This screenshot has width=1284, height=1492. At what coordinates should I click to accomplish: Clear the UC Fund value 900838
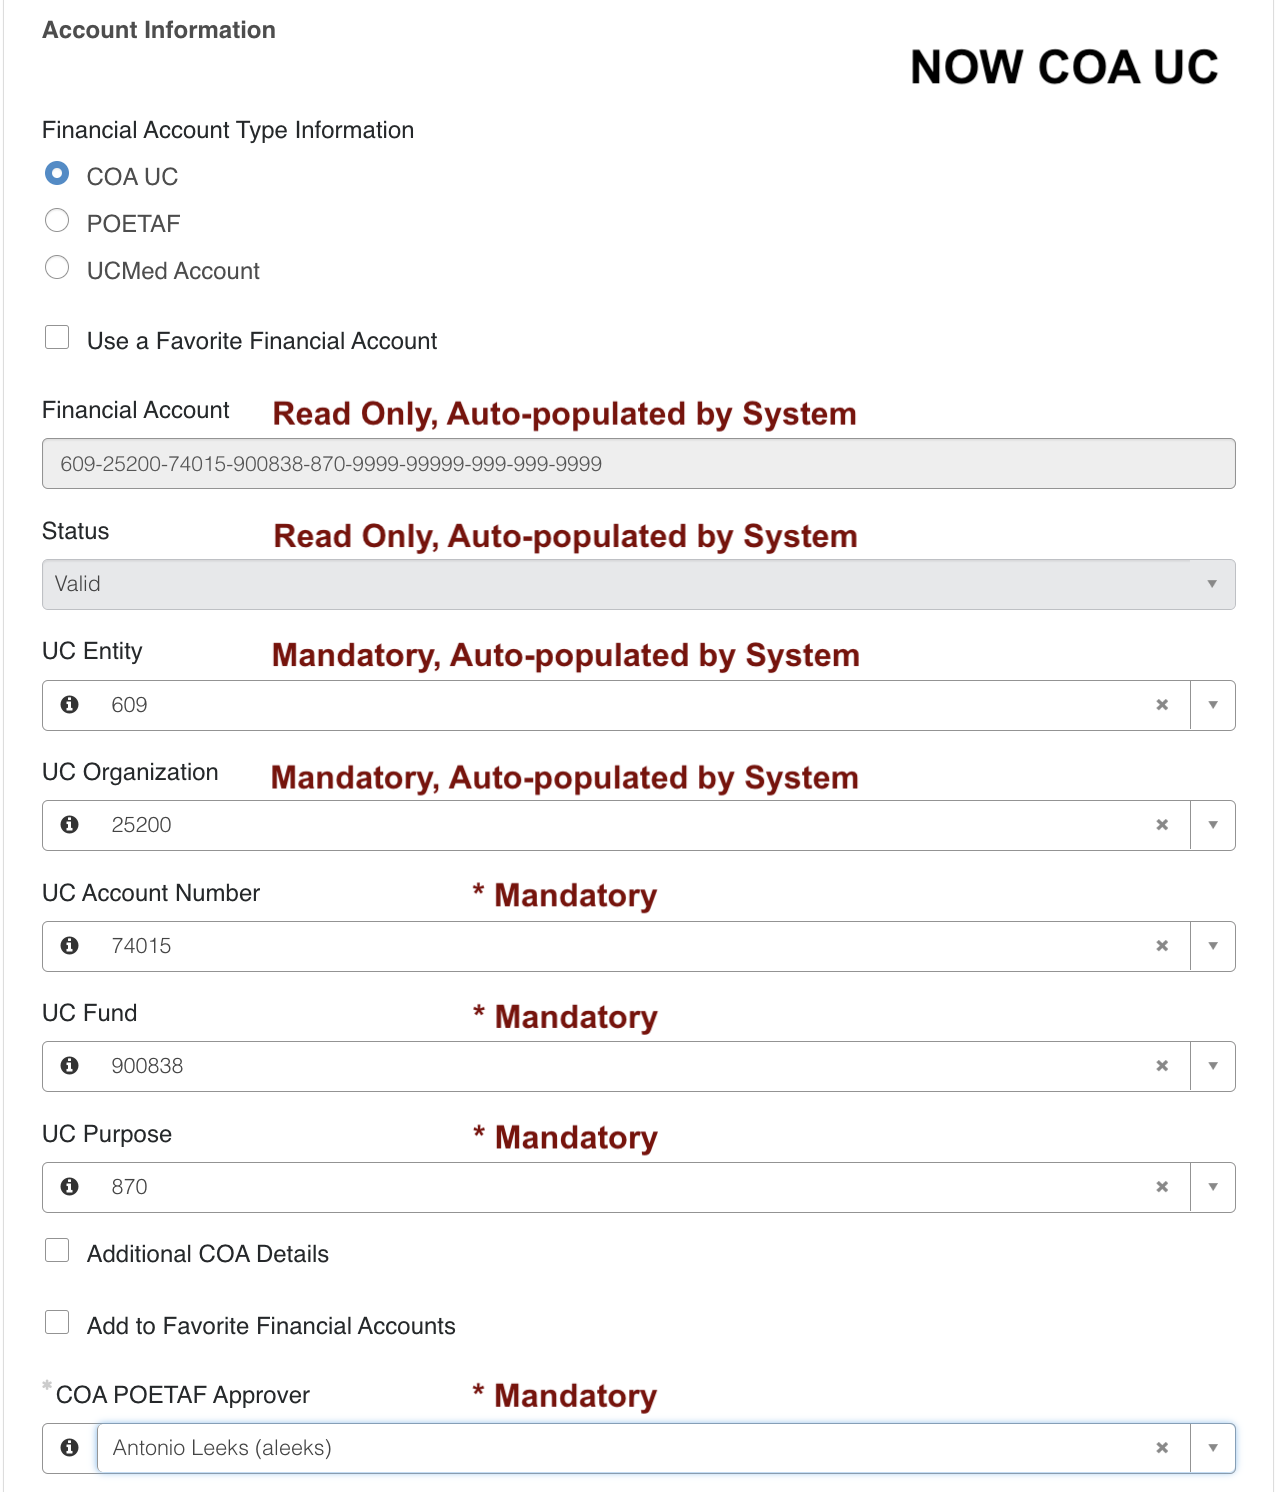[1162, 1066]
